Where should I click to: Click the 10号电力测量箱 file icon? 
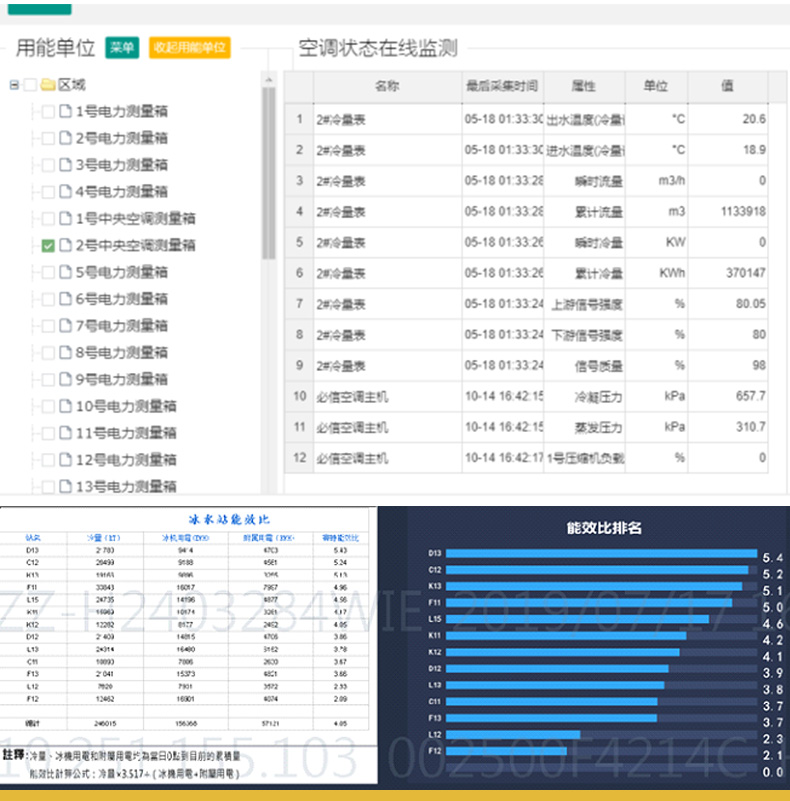pyautogui.click(x=65, y=406)
